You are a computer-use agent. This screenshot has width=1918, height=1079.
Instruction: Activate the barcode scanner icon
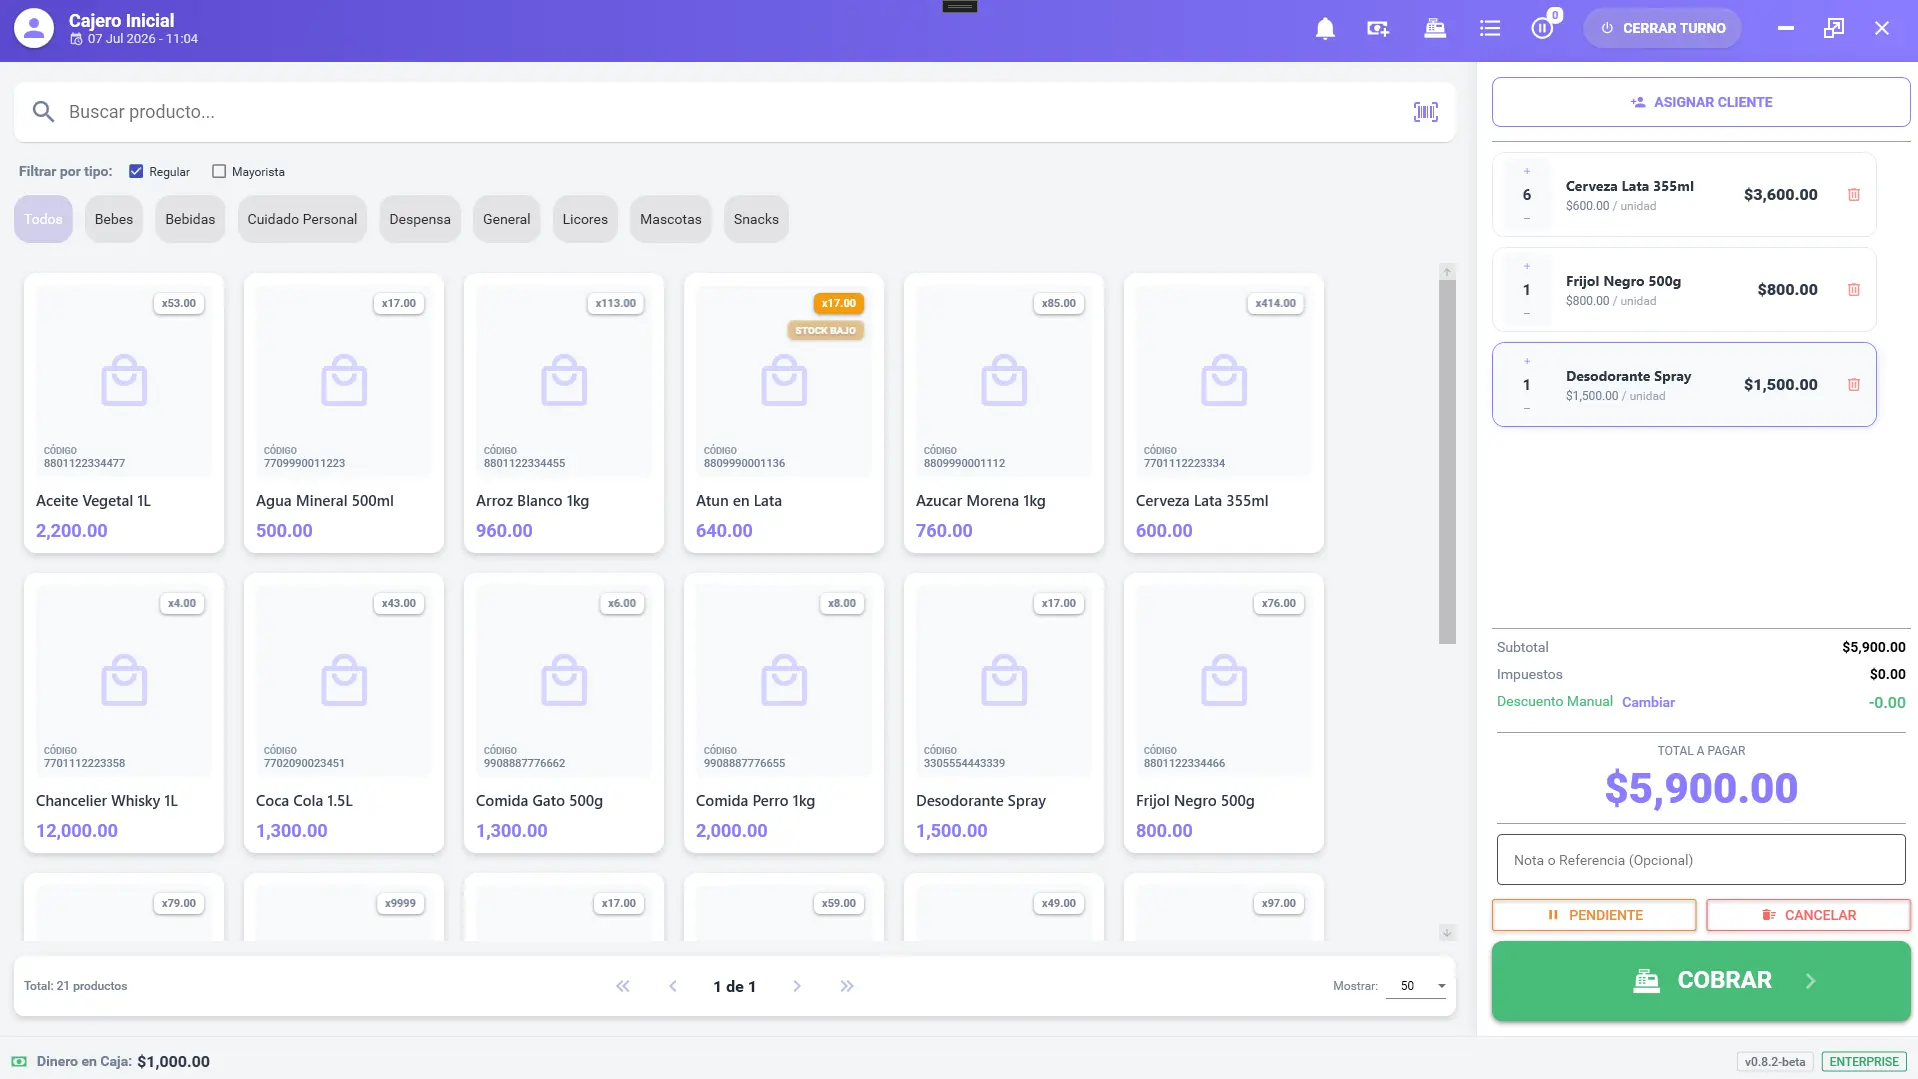click(1426, 112)
